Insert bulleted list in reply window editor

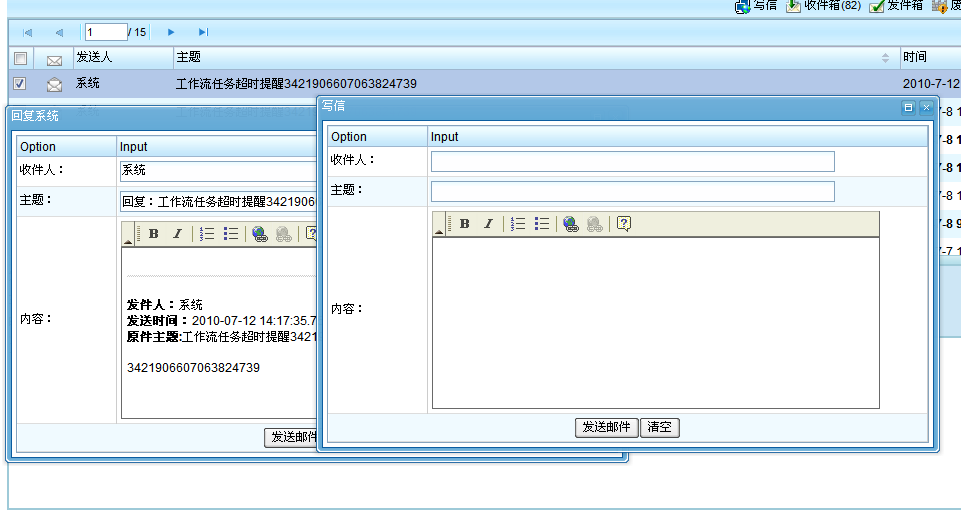coord(230,234)
